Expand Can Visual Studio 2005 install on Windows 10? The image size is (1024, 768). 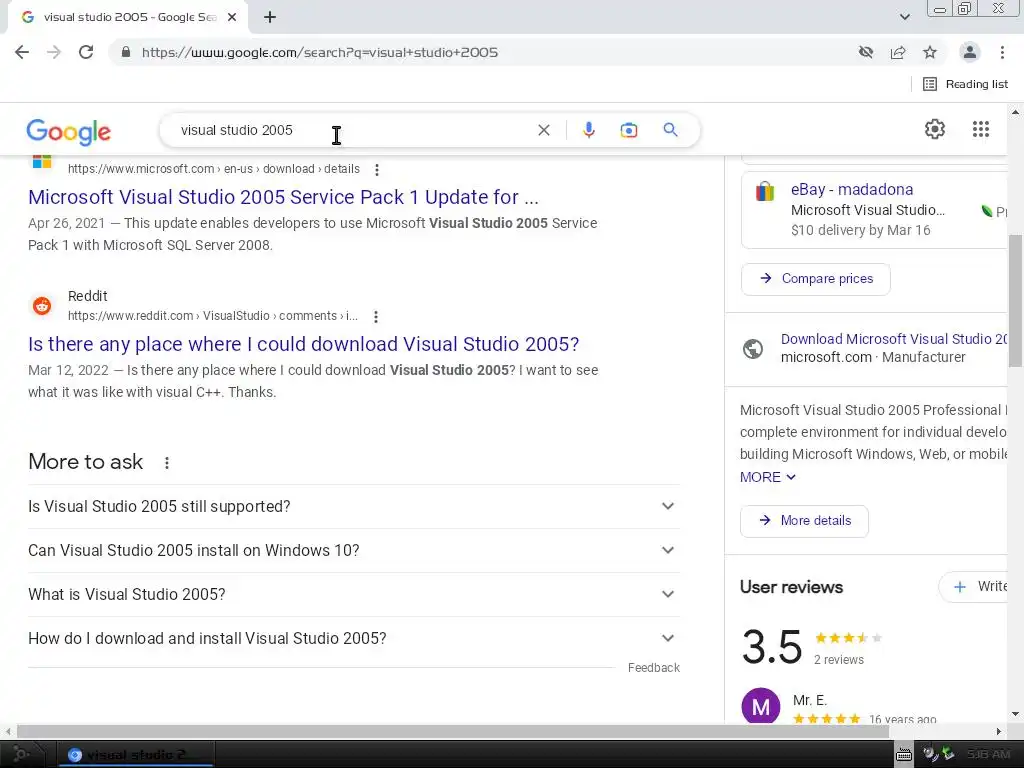[x=354, y=550]
